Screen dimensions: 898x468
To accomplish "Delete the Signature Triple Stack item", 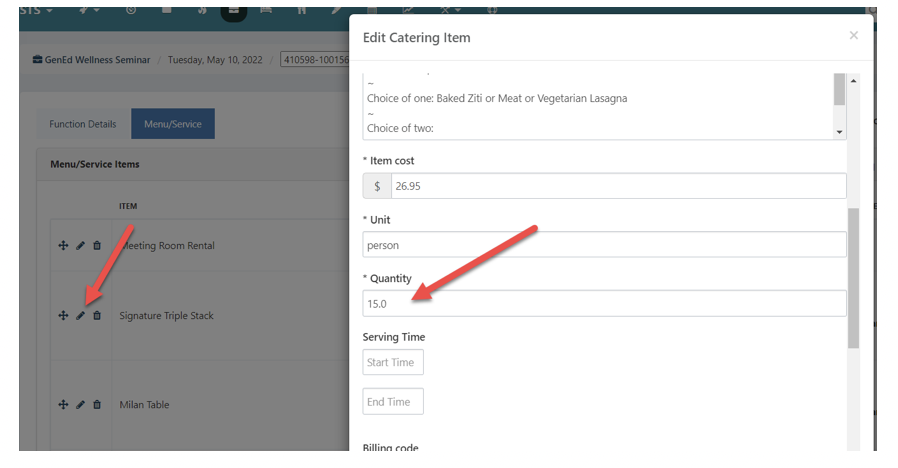I will pos(97,316).
